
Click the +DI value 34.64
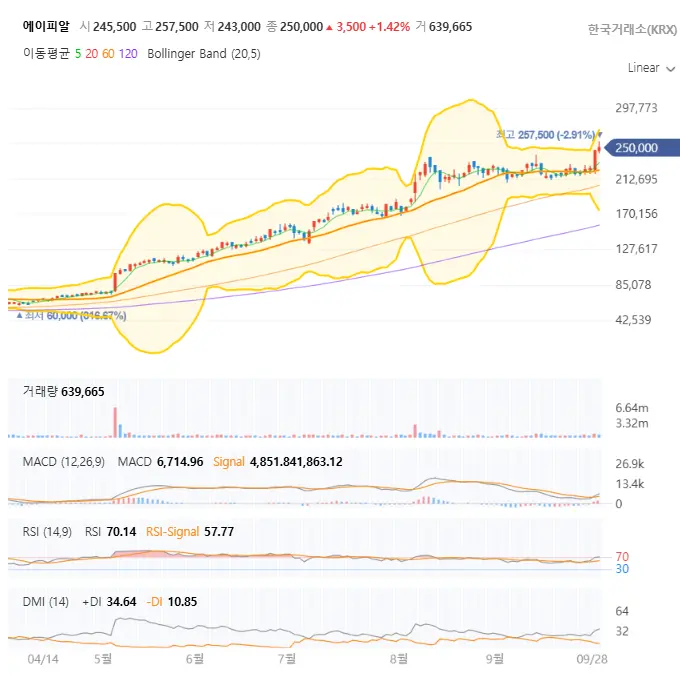click(121, 602)
